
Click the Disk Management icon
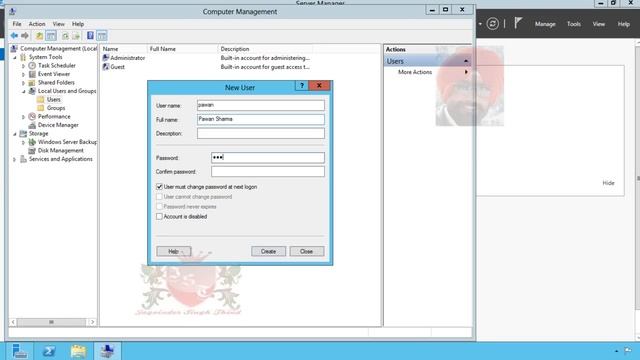(32, 151)
